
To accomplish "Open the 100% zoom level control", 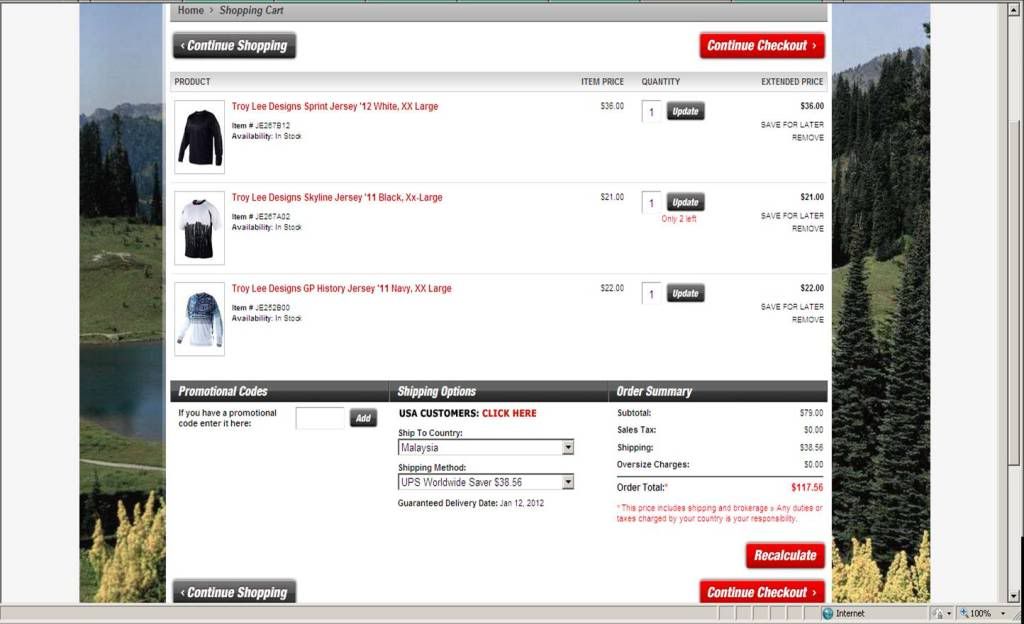I will (974, 614).
